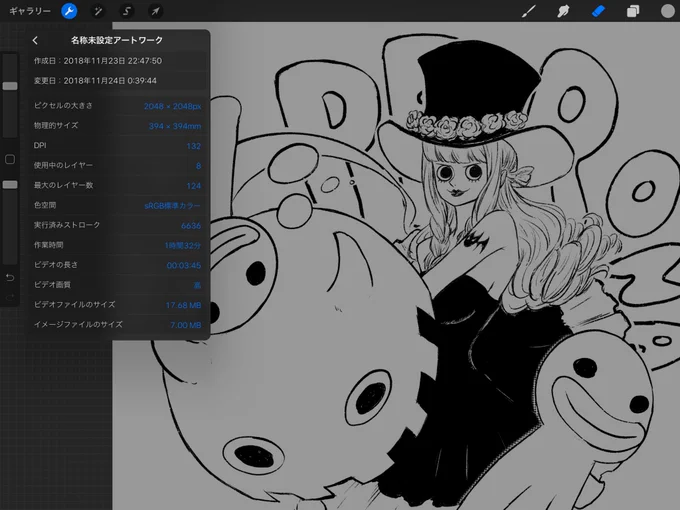
Task: Open the Layers panel
Action: point(633,11)
